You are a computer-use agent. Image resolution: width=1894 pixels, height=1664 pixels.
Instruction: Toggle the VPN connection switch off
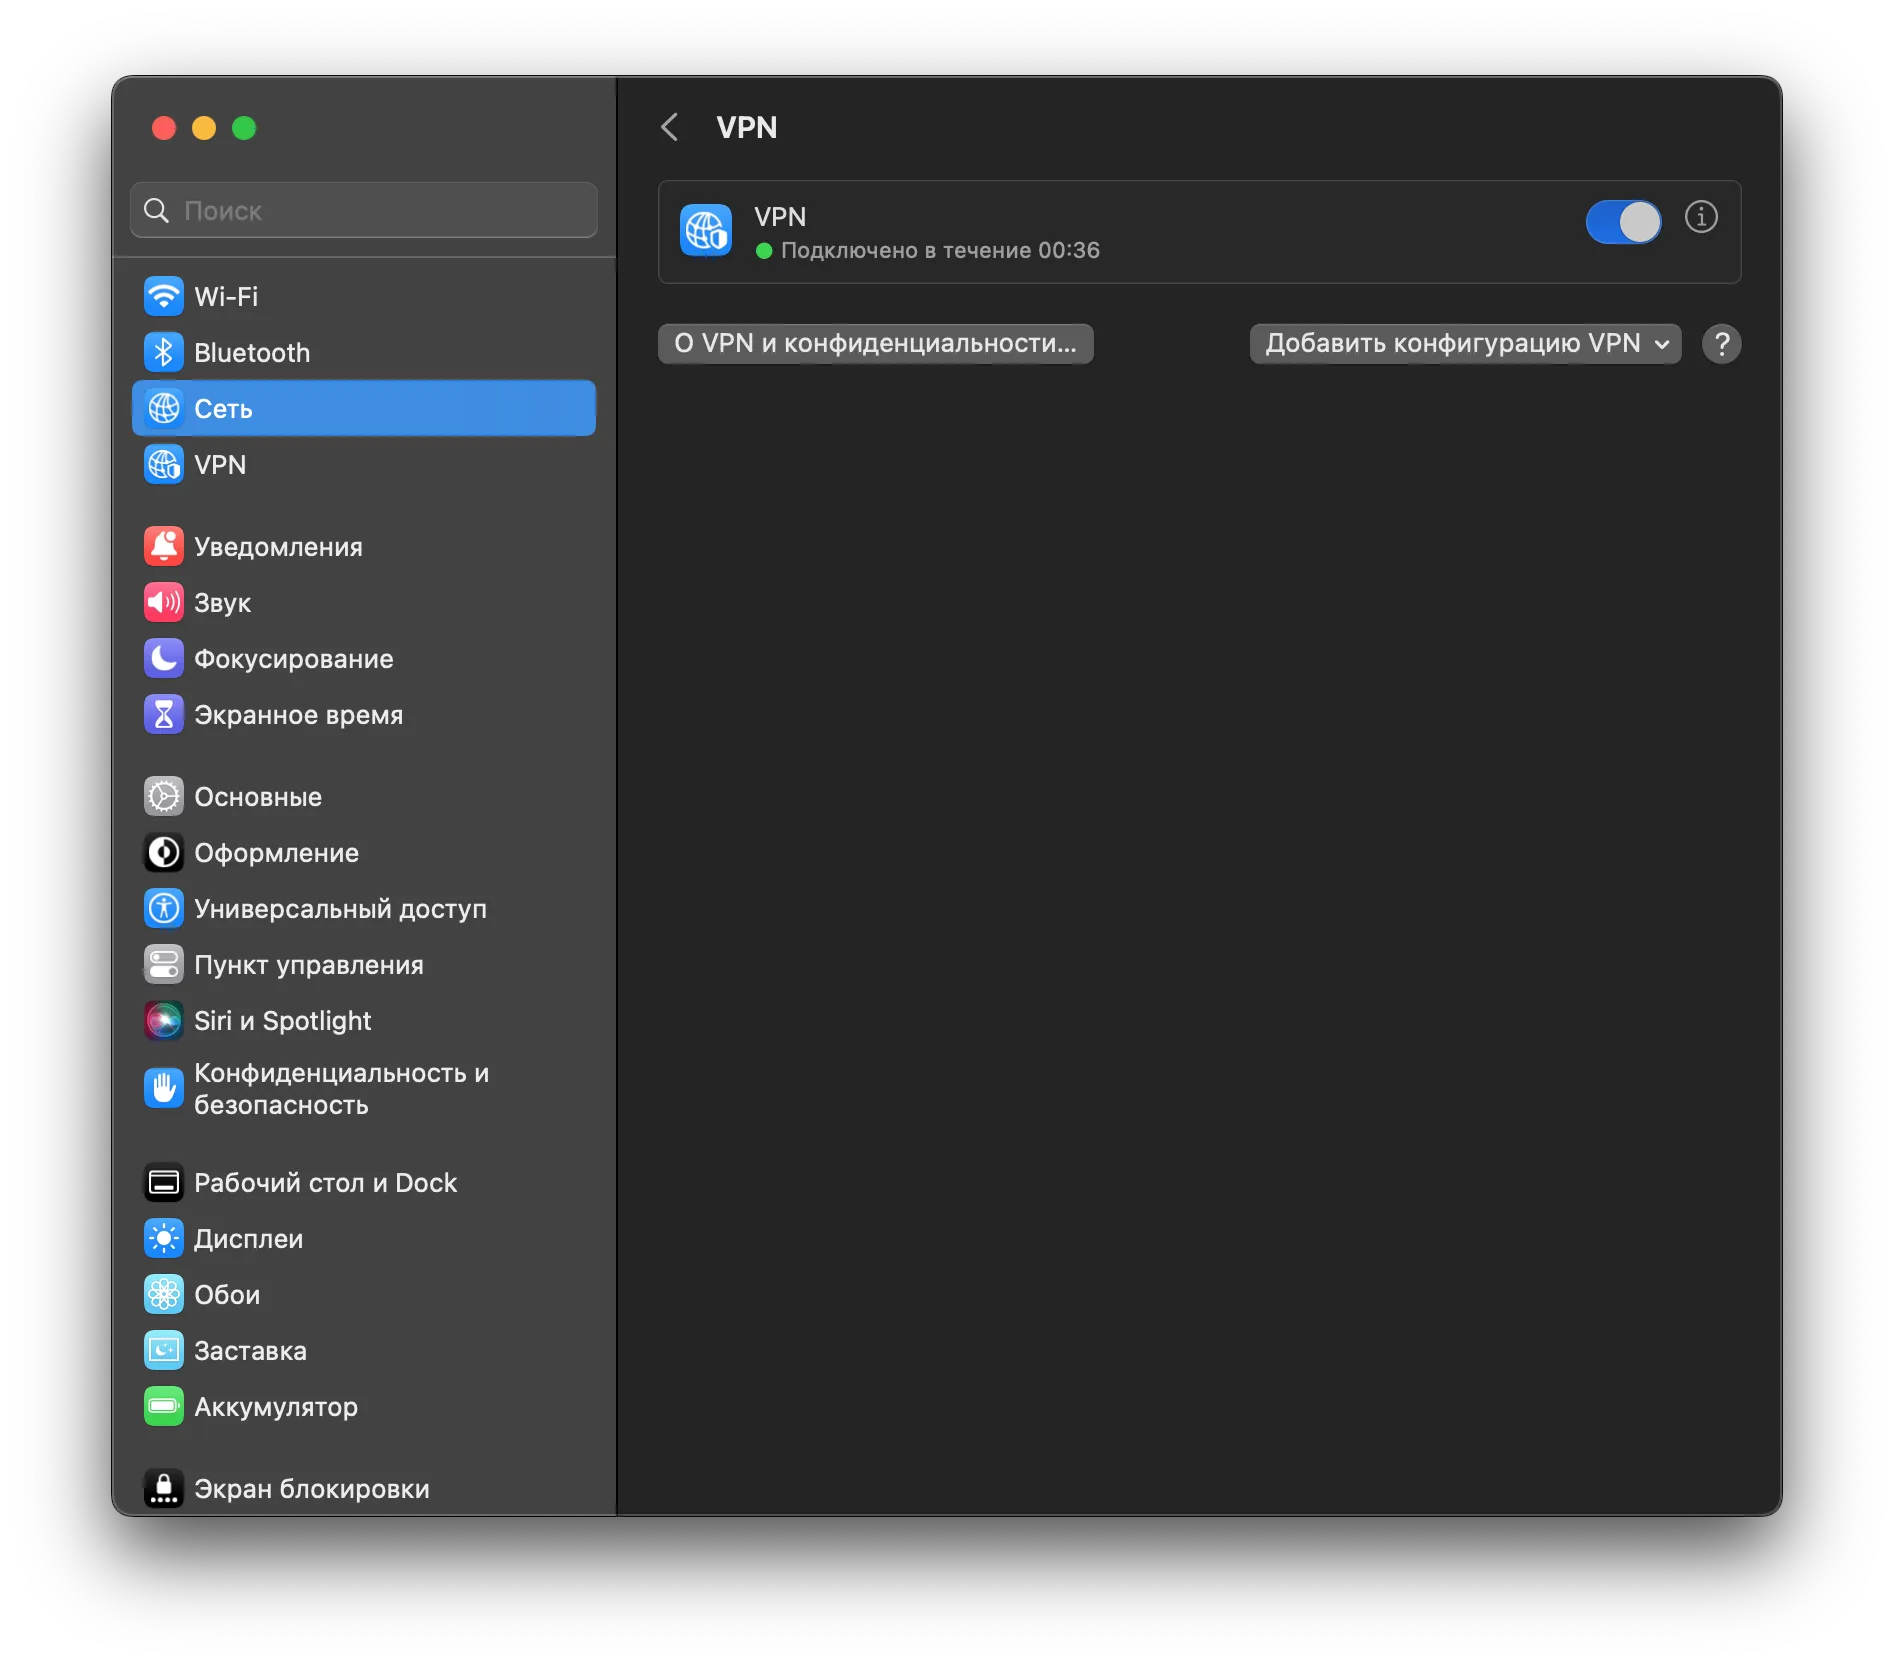1622,222
